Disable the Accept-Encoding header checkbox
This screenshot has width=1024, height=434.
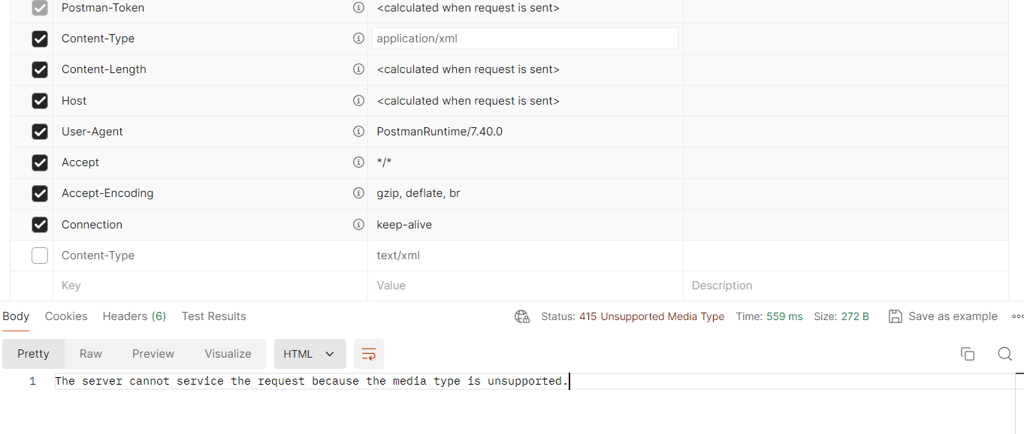[40, 193]
